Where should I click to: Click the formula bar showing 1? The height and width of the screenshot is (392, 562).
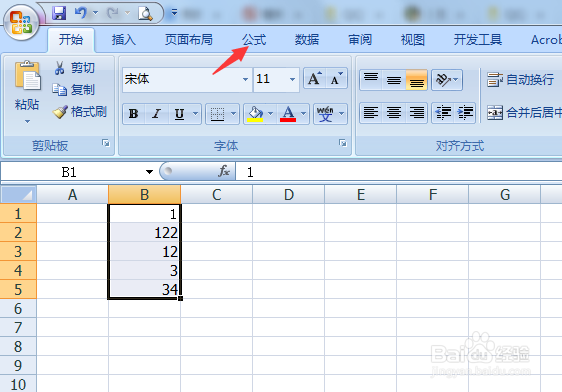[x=399, y=172]
